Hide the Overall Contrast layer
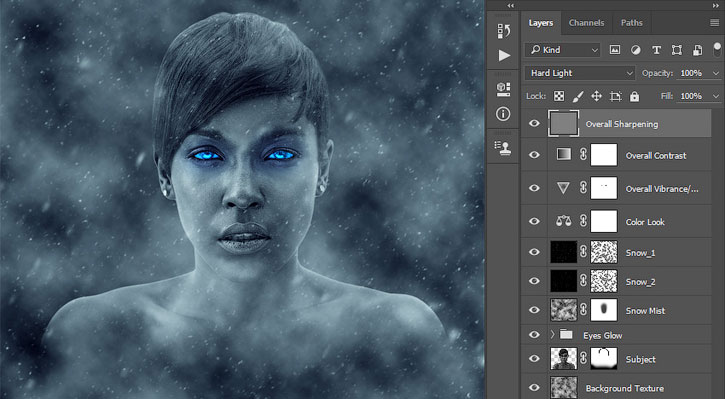 pos(534,155)
